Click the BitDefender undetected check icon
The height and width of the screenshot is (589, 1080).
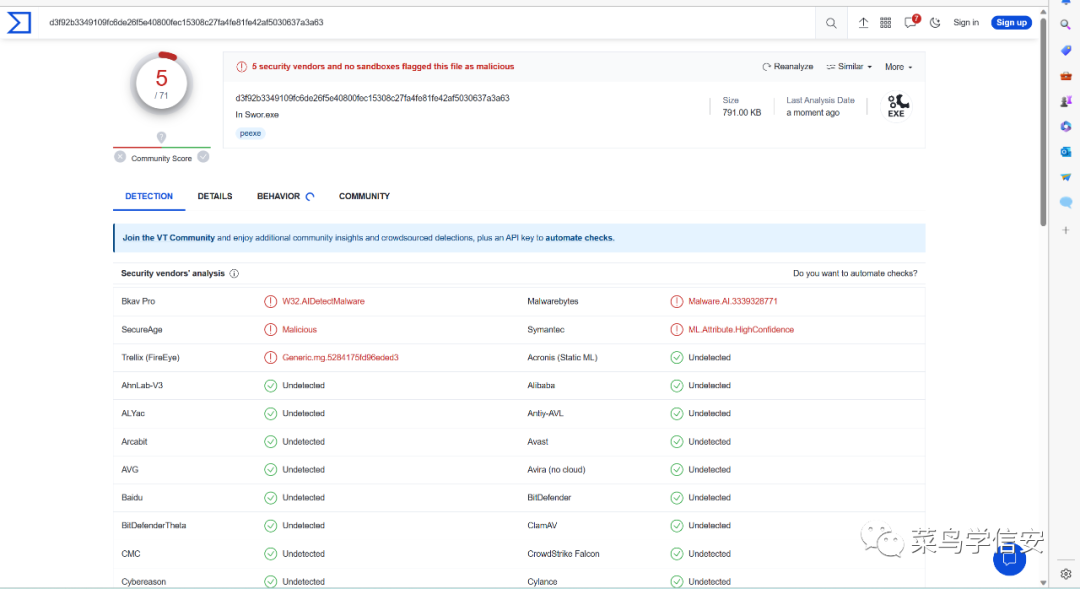(677, 497)
